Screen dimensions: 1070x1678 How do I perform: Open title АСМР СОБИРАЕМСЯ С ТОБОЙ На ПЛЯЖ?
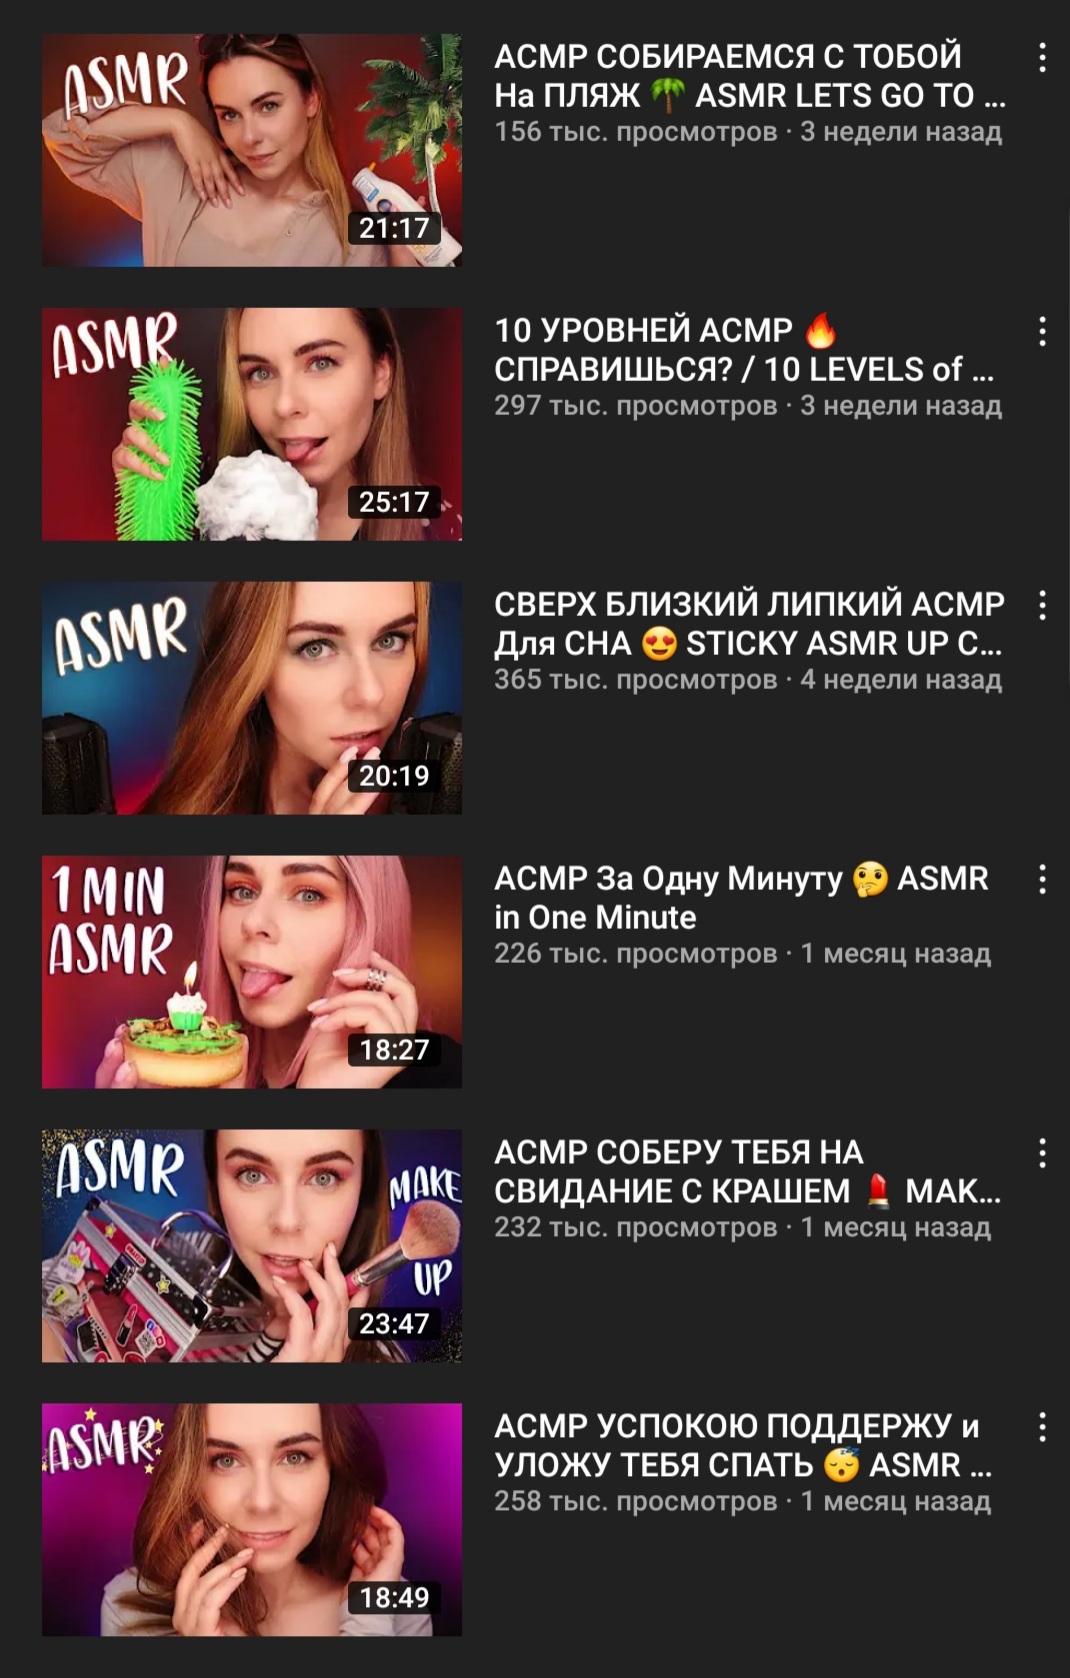(x=750, y=76)
